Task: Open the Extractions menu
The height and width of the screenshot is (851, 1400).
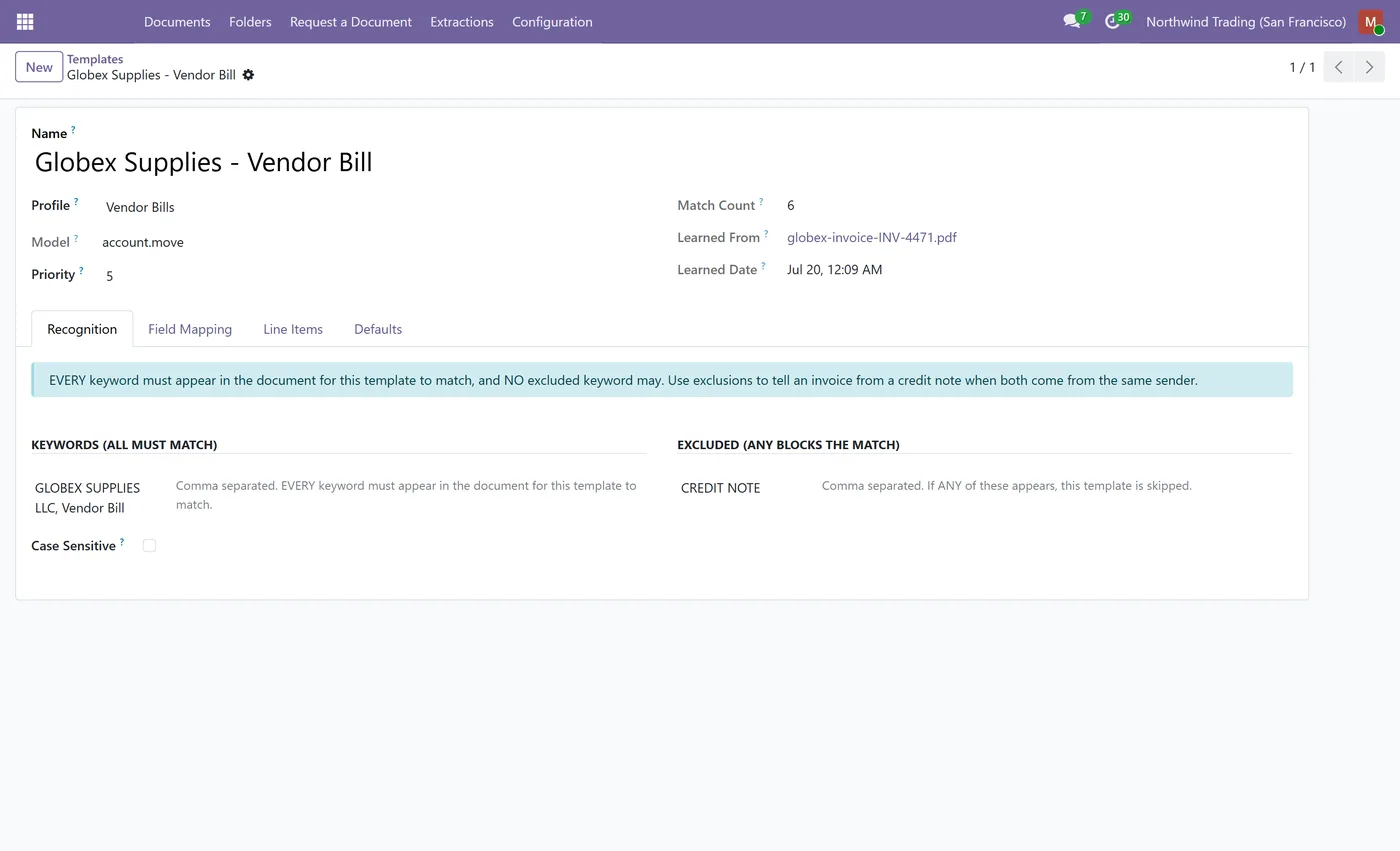Action: 462,21
